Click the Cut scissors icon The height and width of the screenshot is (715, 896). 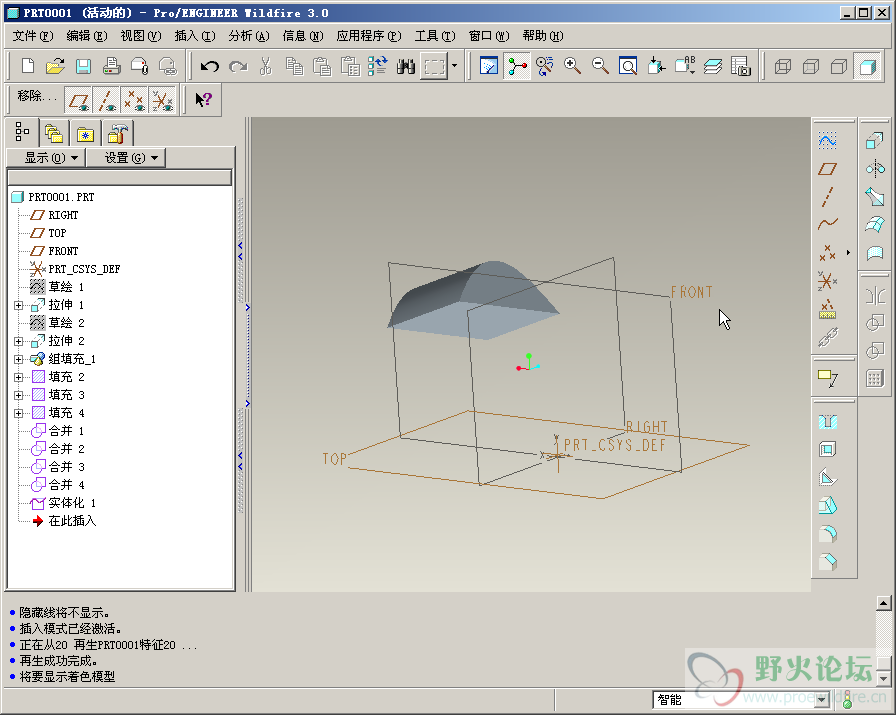[266, 66]
